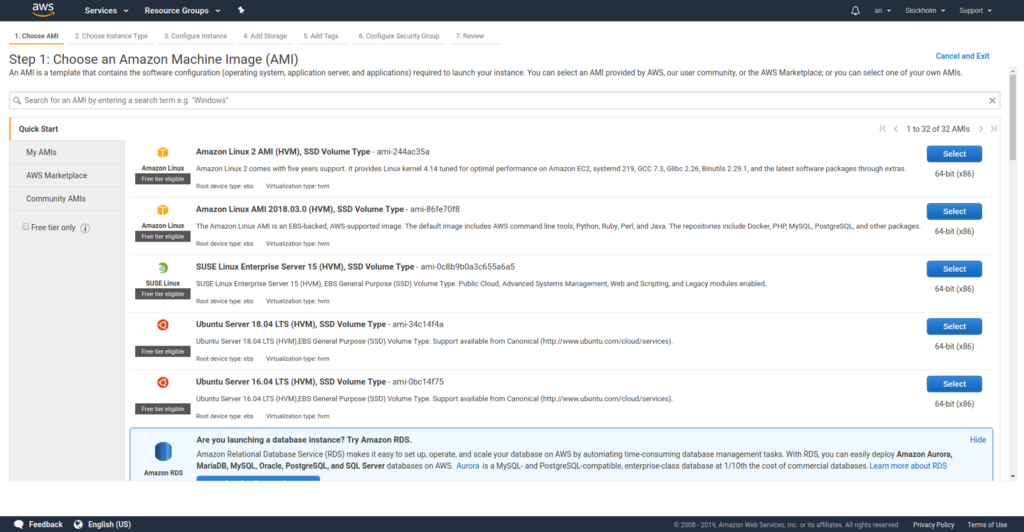Go to previous page of AMIs arrow
Viewport: 1024px width, 532px height.
pos(896,129)
